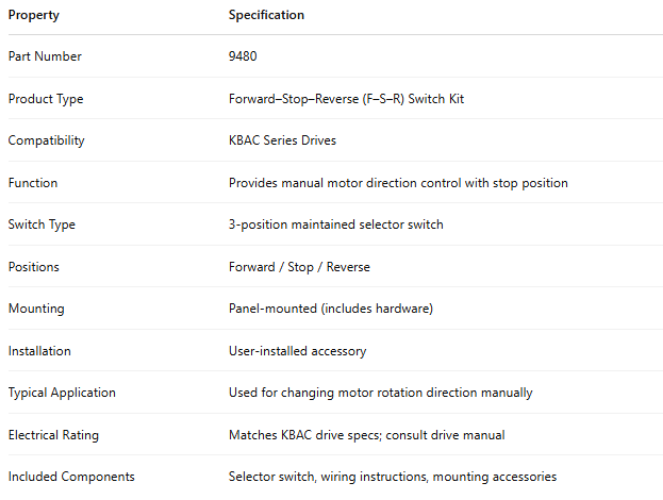Click the manual motor direction control description
Viewport: 663px width, 500px height.
(398, 183)
